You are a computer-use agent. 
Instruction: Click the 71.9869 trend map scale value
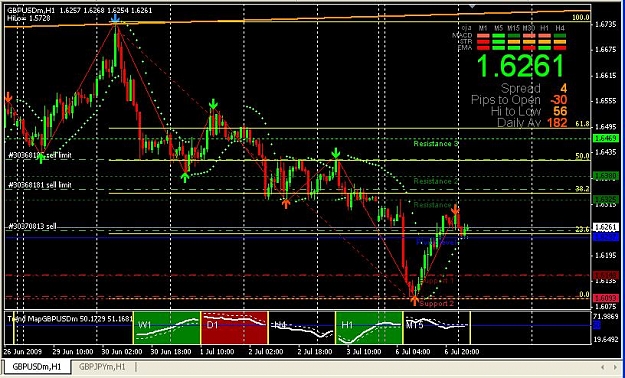[x=606, y=316]
